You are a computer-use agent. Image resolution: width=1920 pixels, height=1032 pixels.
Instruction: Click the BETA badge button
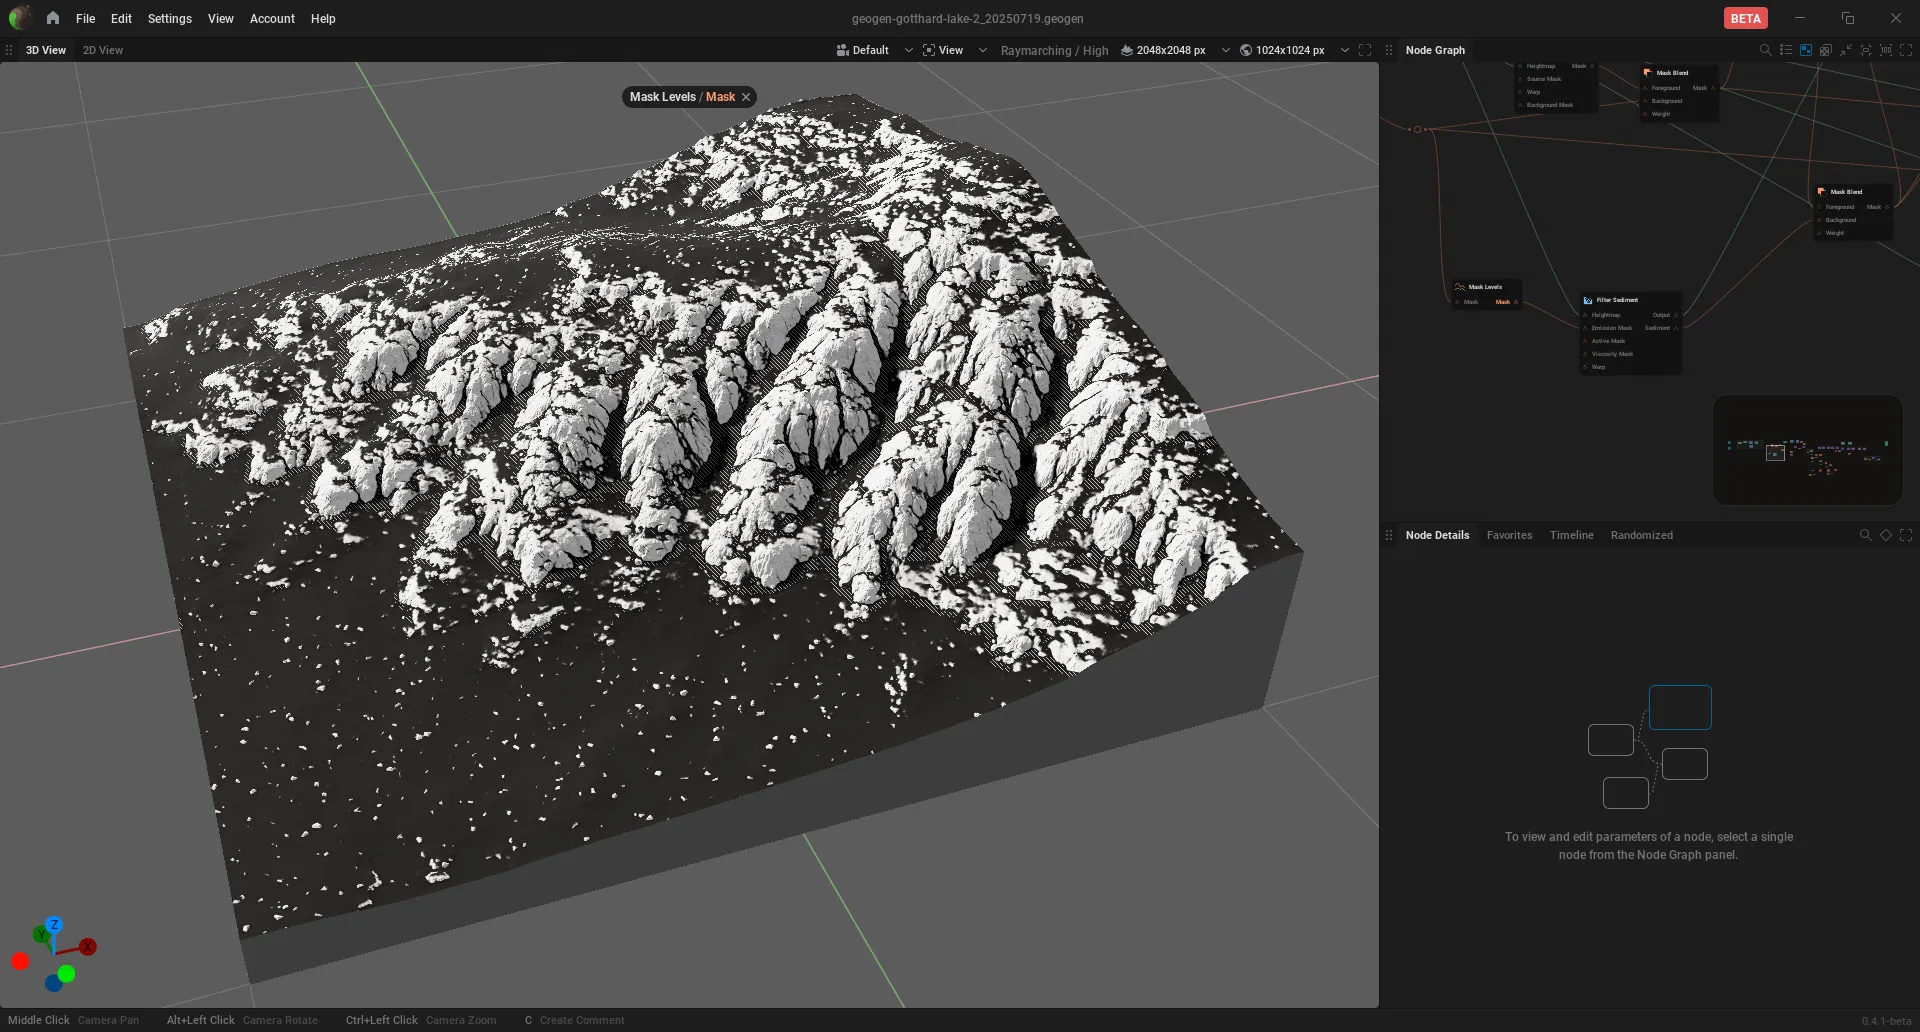(1745, 18)
